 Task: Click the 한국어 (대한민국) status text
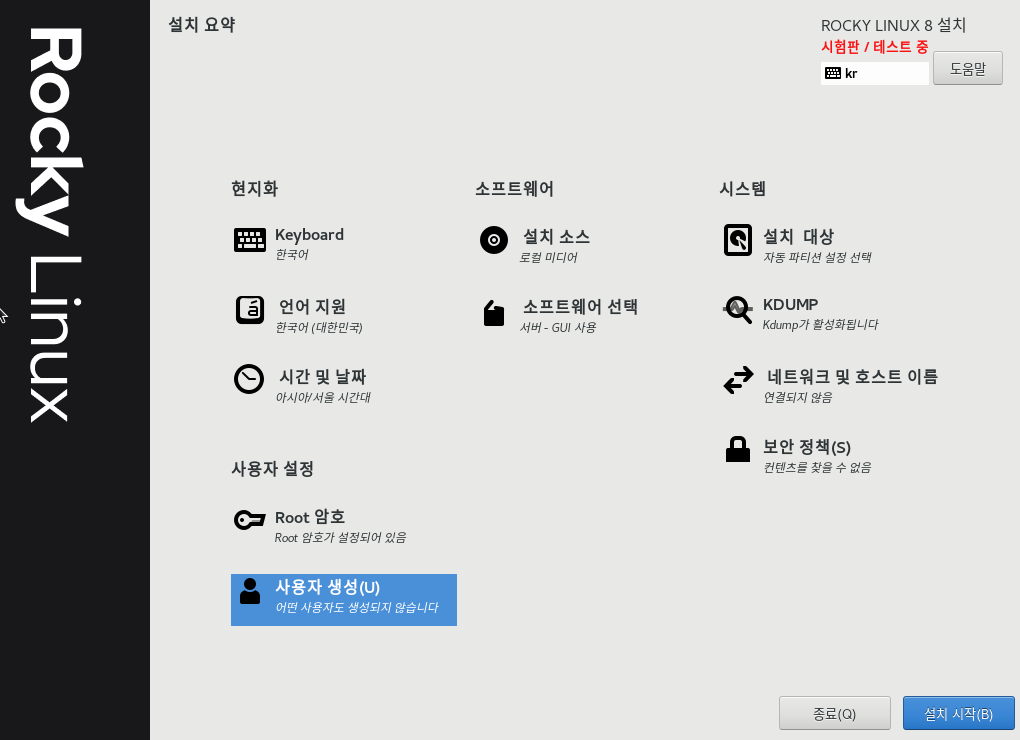pyautogui.click(x=319, y=327)
